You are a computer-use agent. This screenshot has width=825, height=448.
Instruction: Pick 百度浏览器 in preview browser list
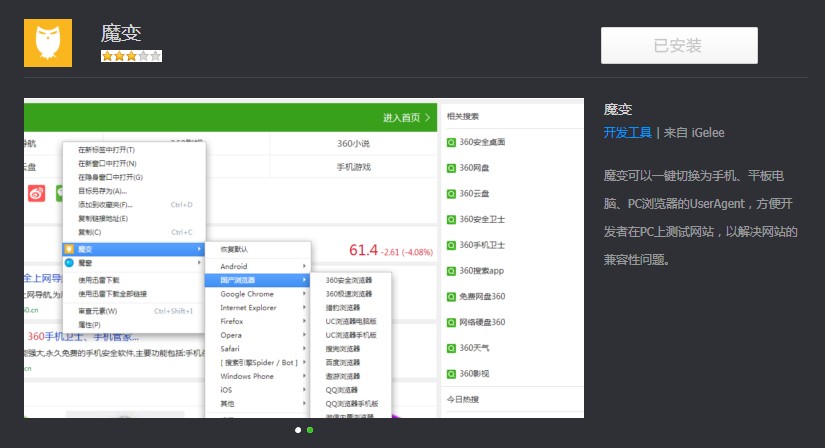(343, 362)
